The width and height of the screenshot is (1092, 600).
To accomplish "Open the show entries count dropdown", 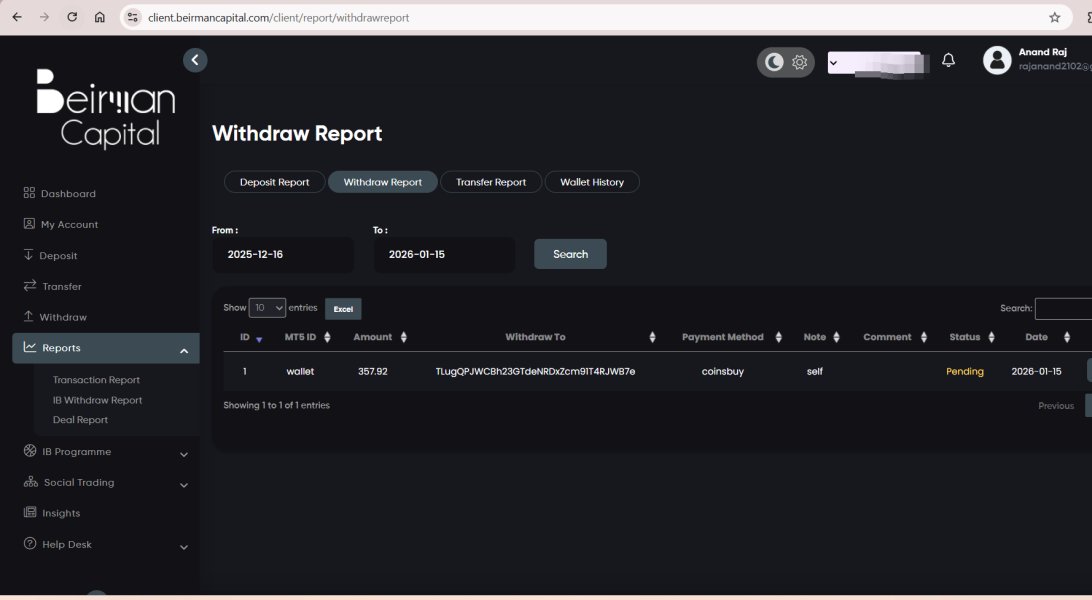I will click(x=267, y=308).
